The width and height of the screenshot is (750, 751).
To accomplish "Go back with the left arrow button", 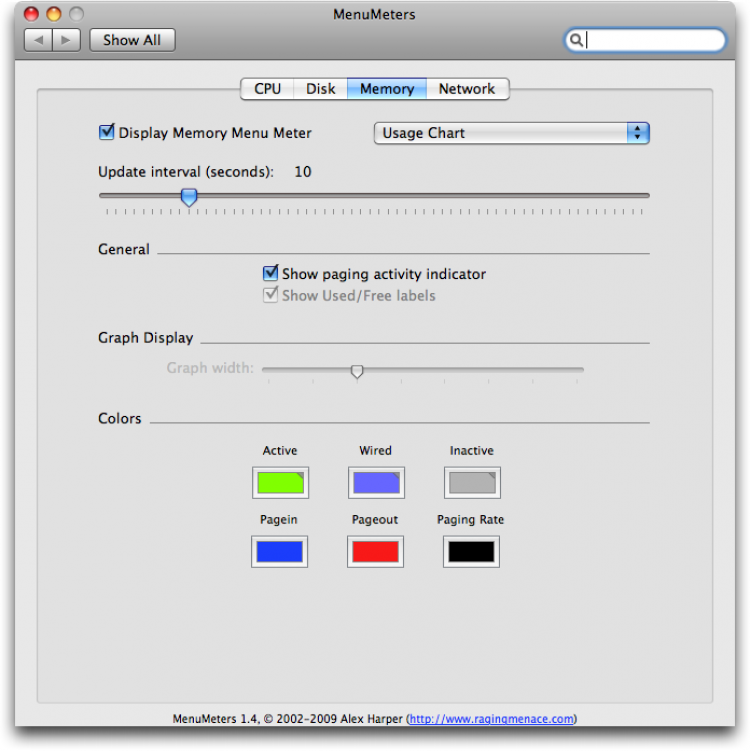I will click(38, 40).
